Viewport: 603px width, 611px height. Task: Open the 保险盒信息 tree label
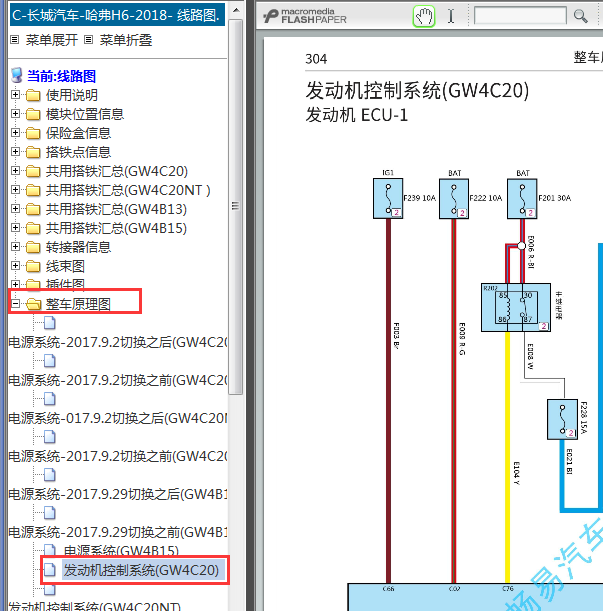tap(78, 133)
